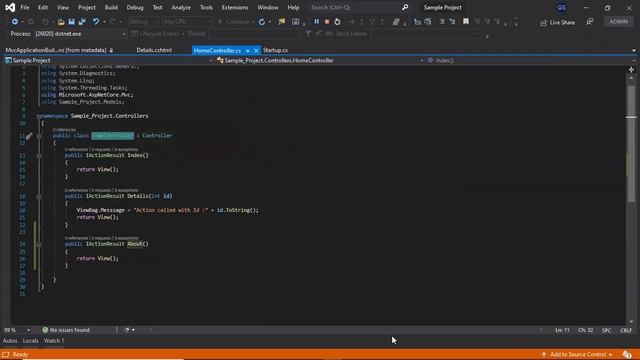Click the Hot Reload refresh icon

262,22
